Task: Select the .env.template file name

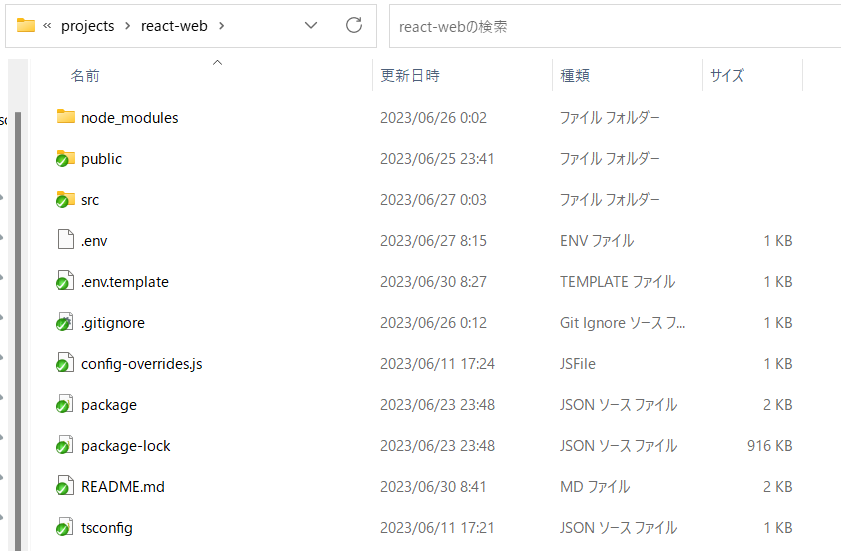Action: click(x=125, y=282)
